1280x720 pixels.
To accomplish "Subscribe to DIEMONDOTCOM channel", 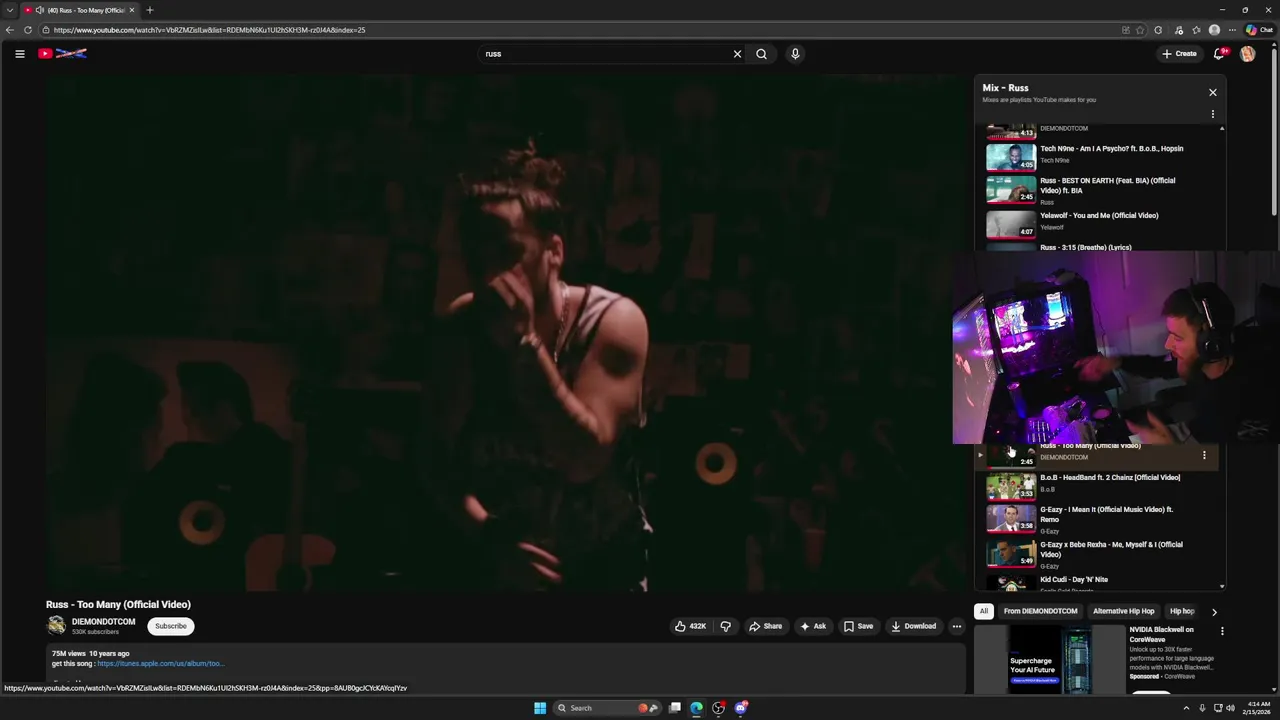I will click(x=170, y=626).
